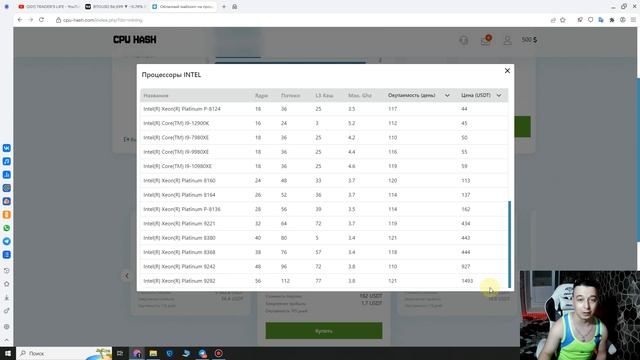Select row Intel Xeon Platinum P-8136

click(x=324, y=209)
